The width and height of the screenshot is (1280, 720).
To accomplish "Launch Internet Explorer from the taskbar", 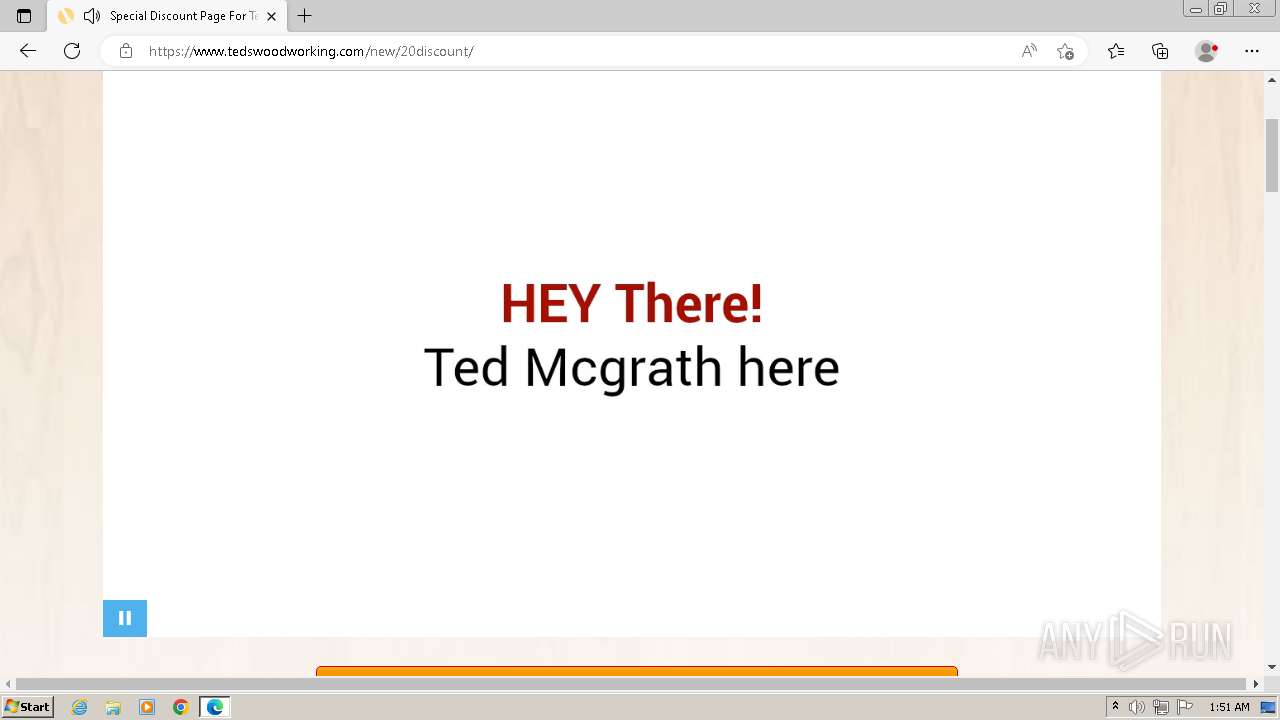I will 80,707.
